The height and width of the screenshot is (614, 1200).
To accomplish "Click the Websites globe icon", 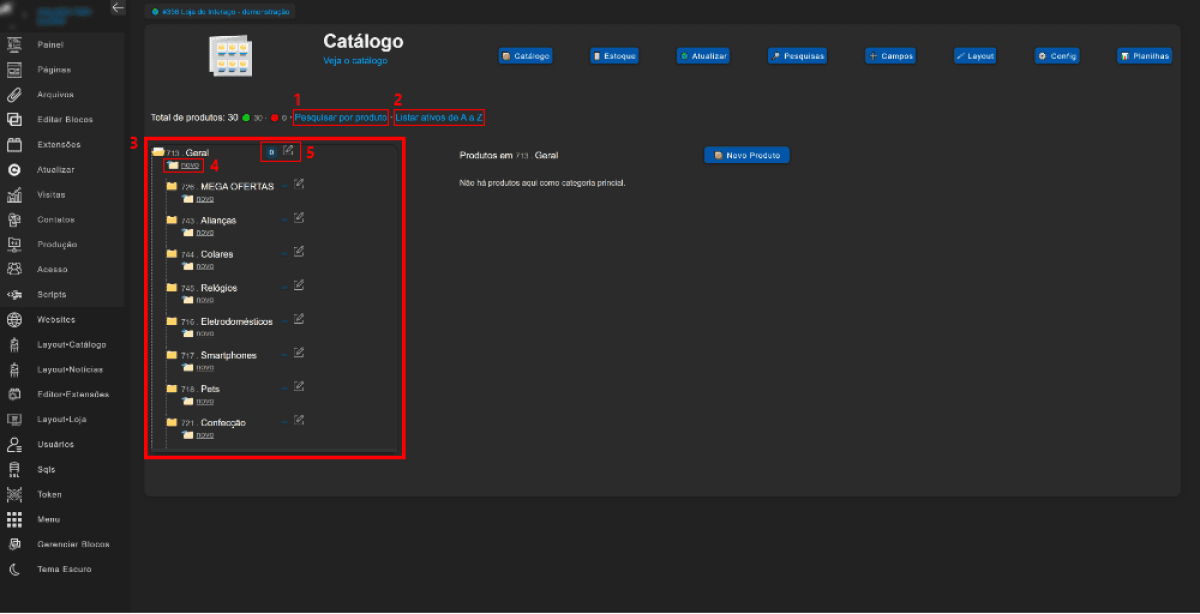I will click(x=14, y=320).
